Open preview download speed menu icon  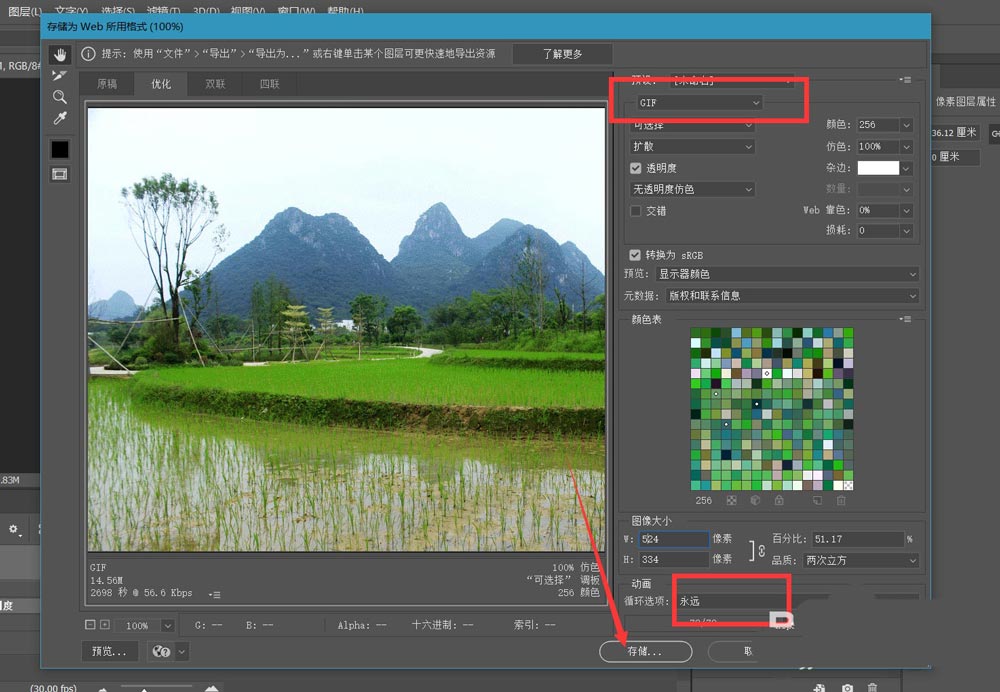(215, 594)
